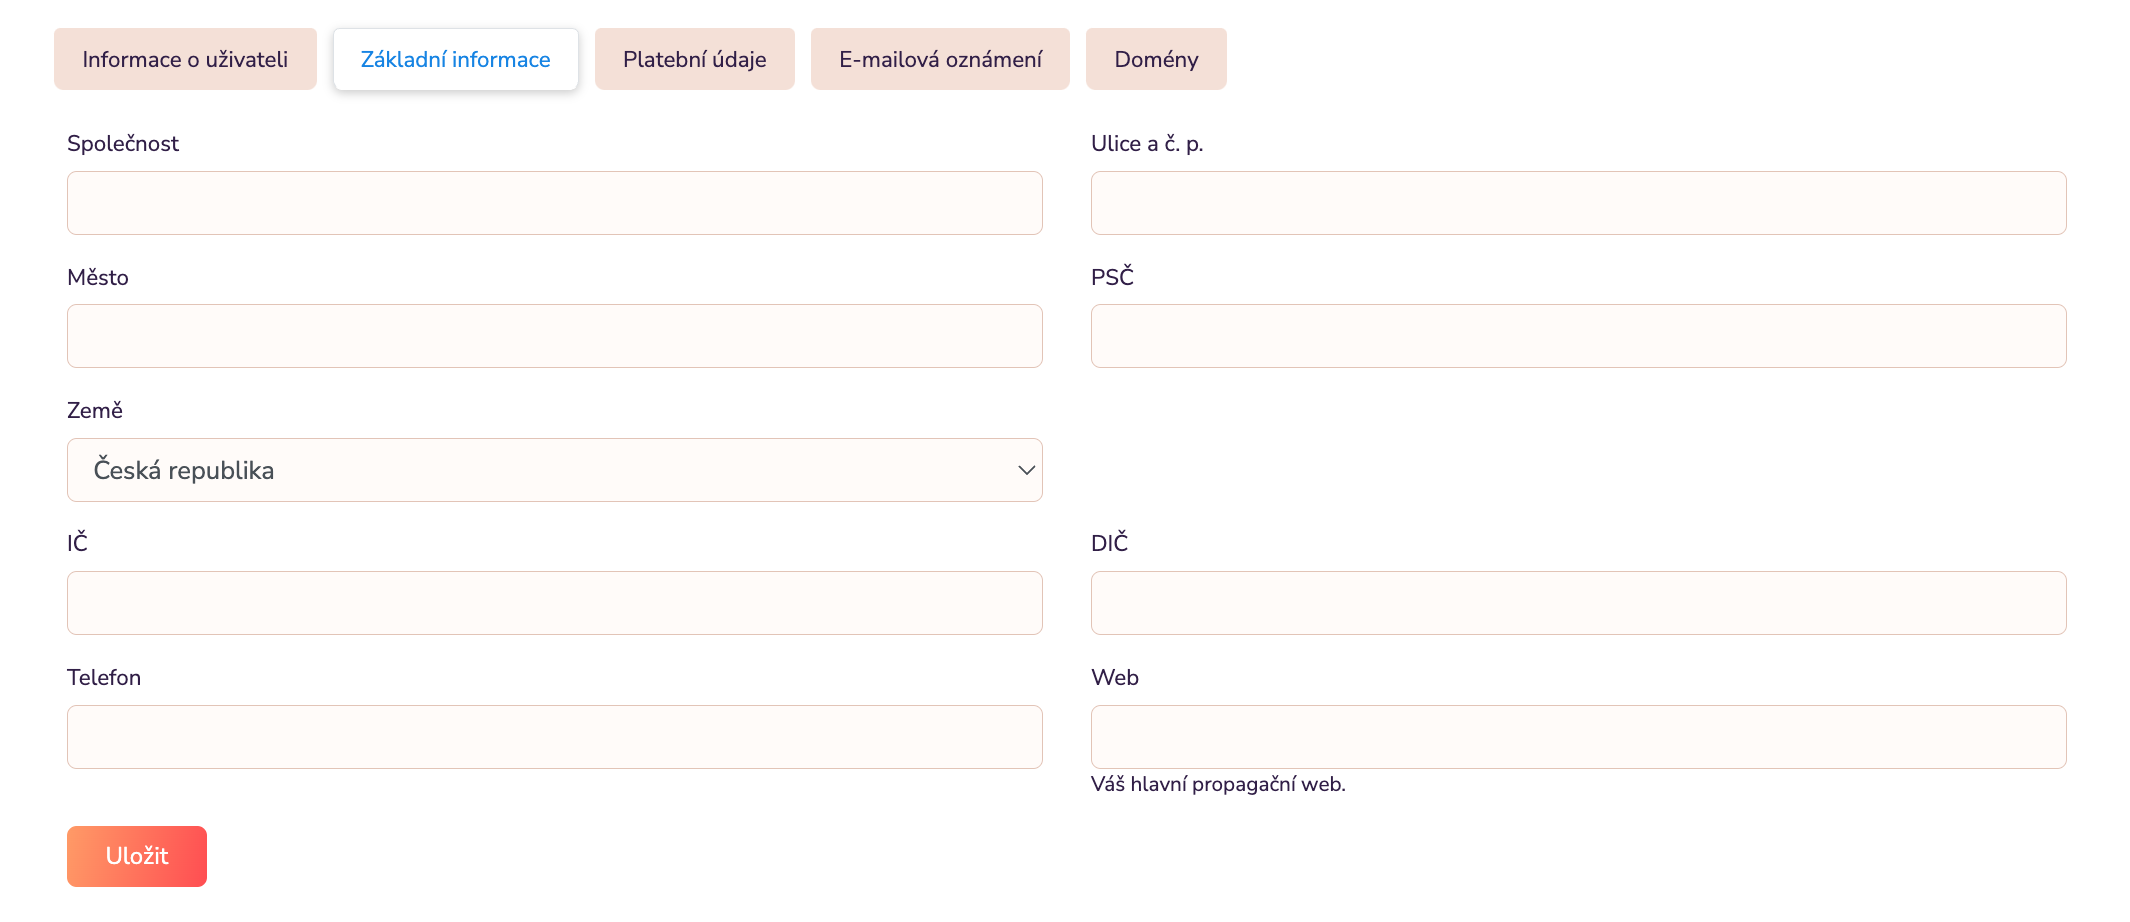Screen dimensions: 2130x922
Task: Switch to the Platební údaje tab
Action: click(694, 60)
